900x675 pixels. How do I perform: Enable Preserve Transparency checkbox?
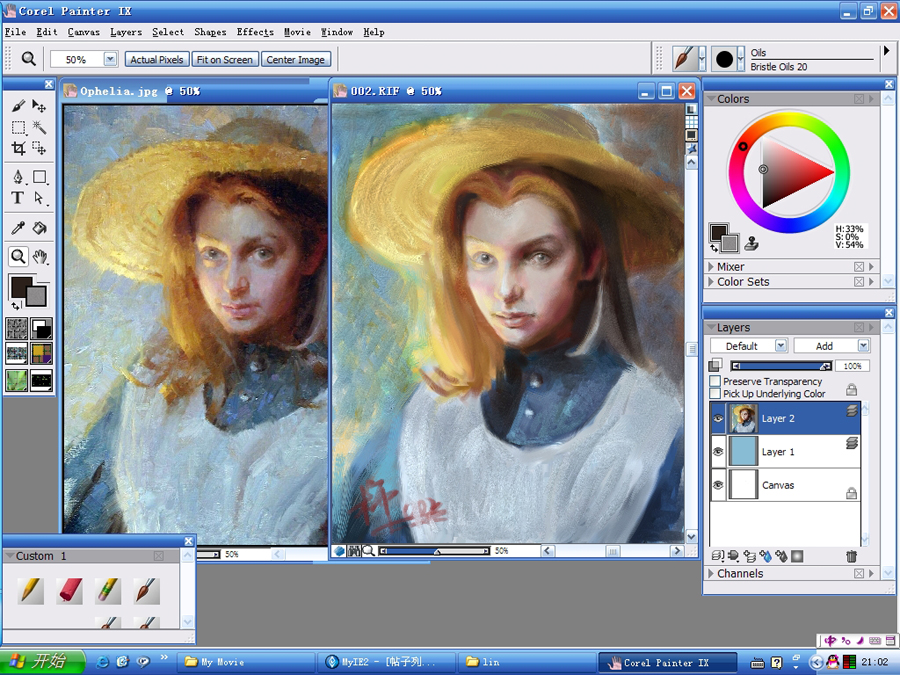(715, 381)
